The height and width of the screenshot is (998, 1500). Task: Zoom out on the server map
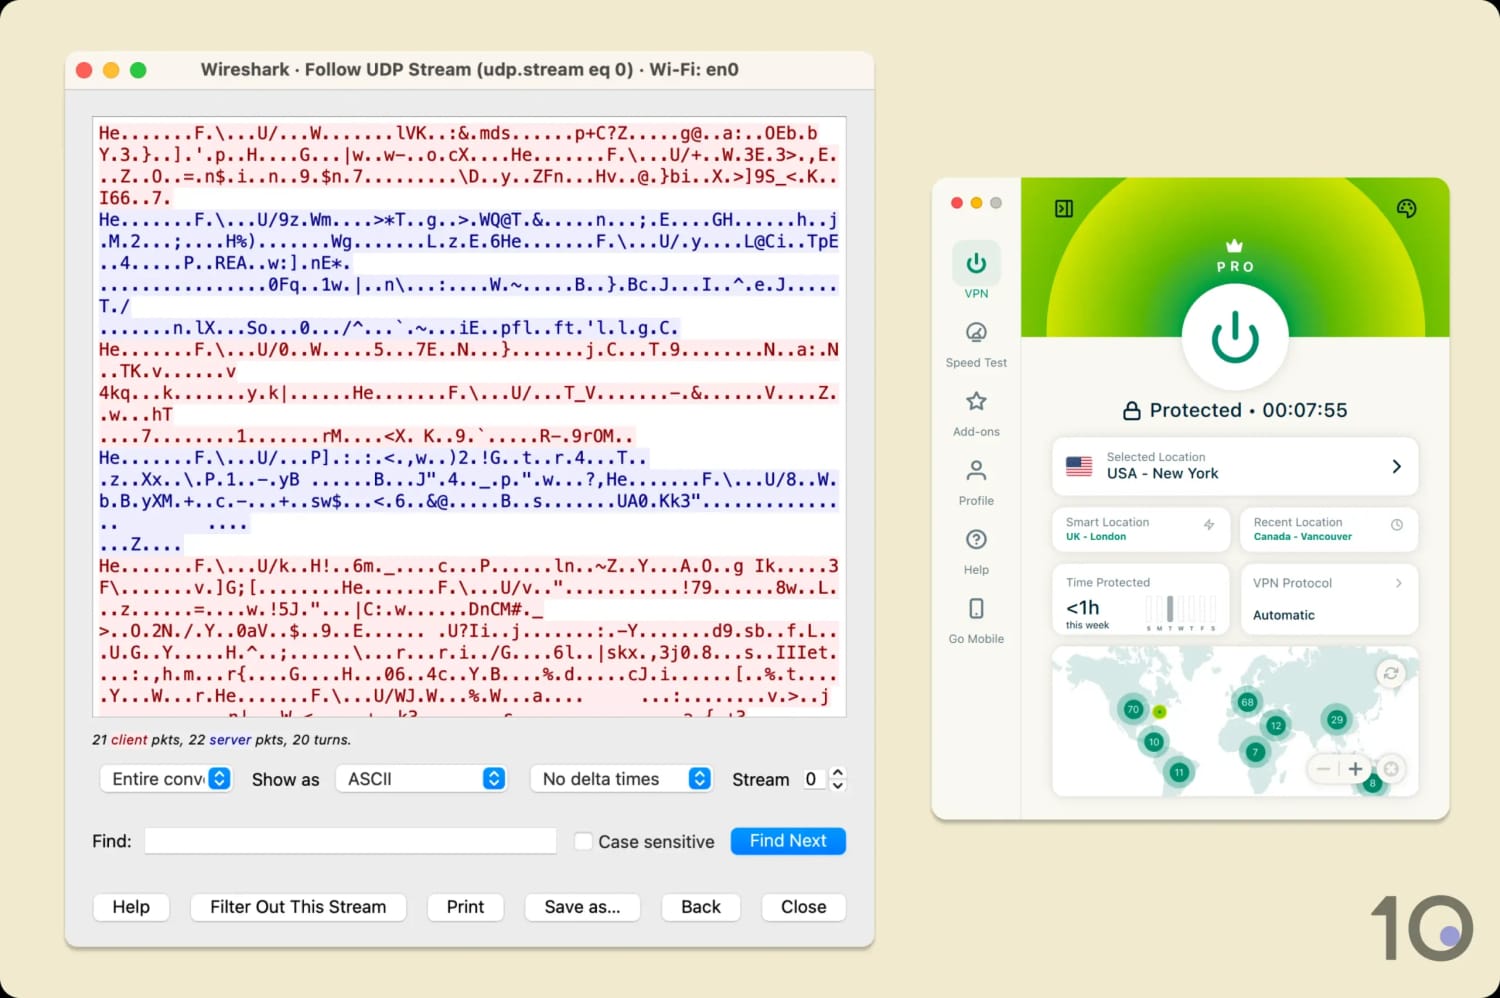click(x=1323, y=769)
